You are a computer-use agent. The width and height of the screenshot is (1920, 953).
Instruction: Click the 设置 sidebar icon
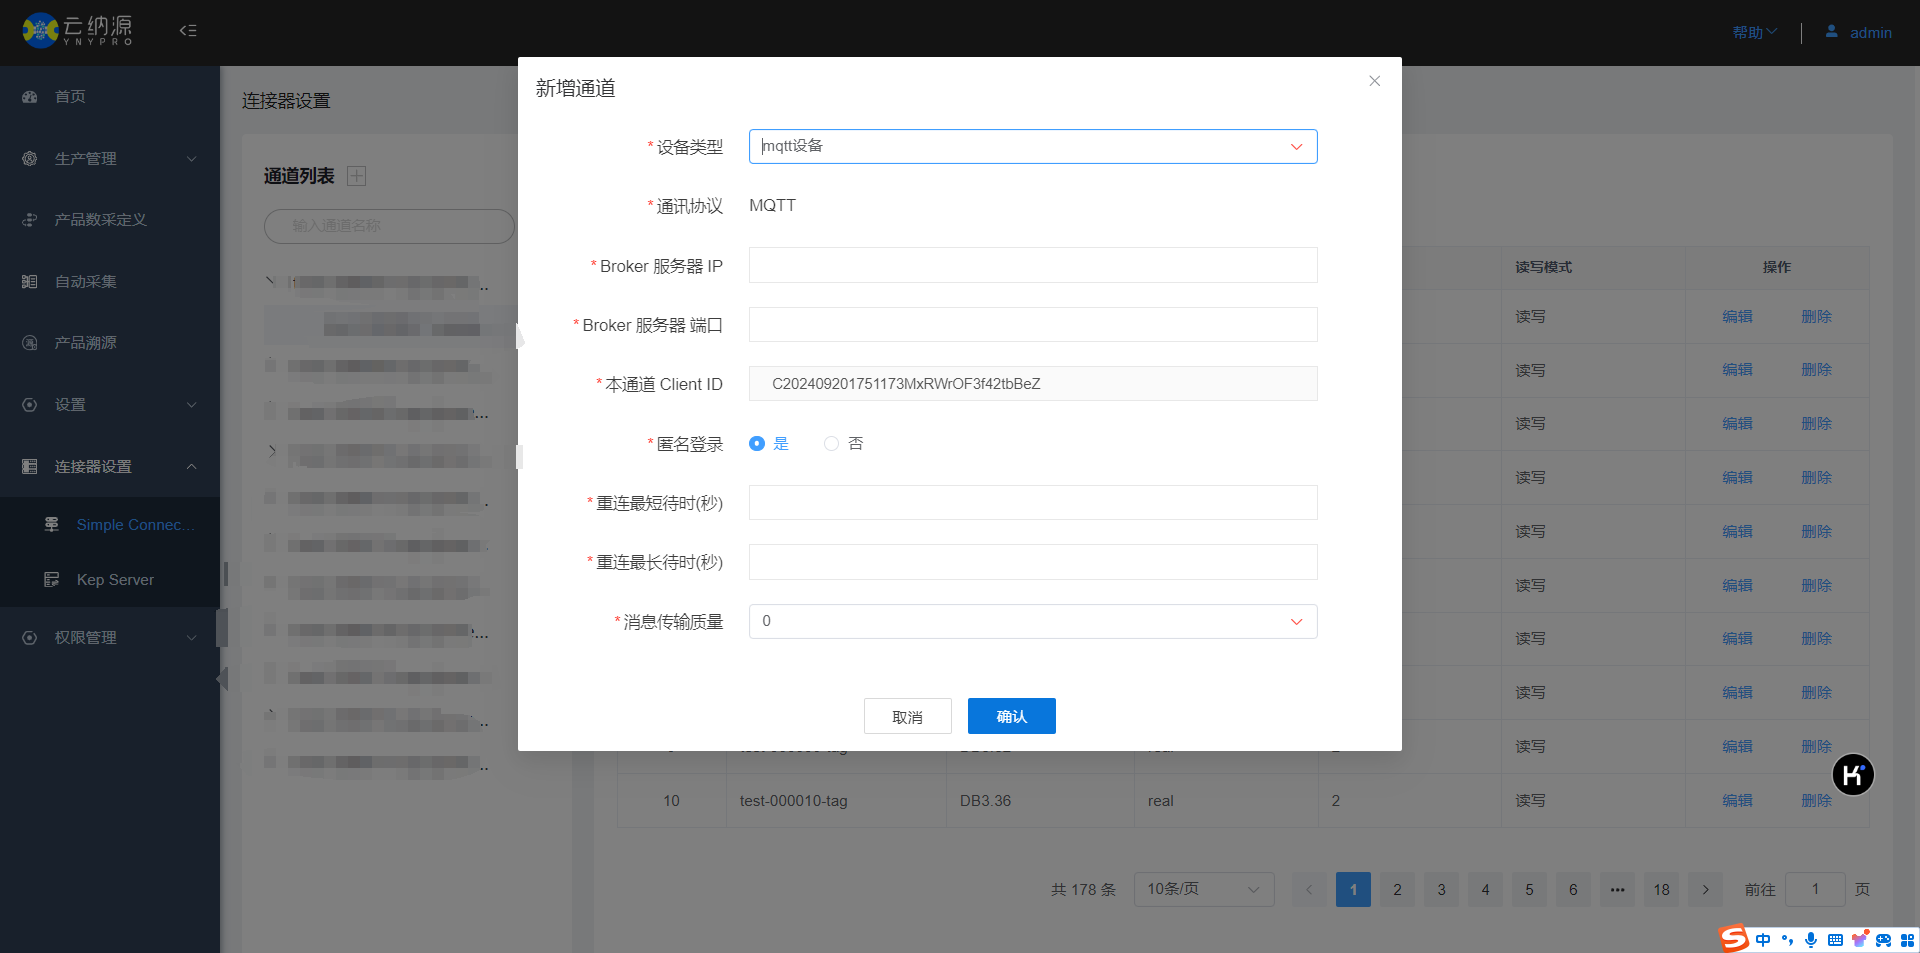[30, 405]
